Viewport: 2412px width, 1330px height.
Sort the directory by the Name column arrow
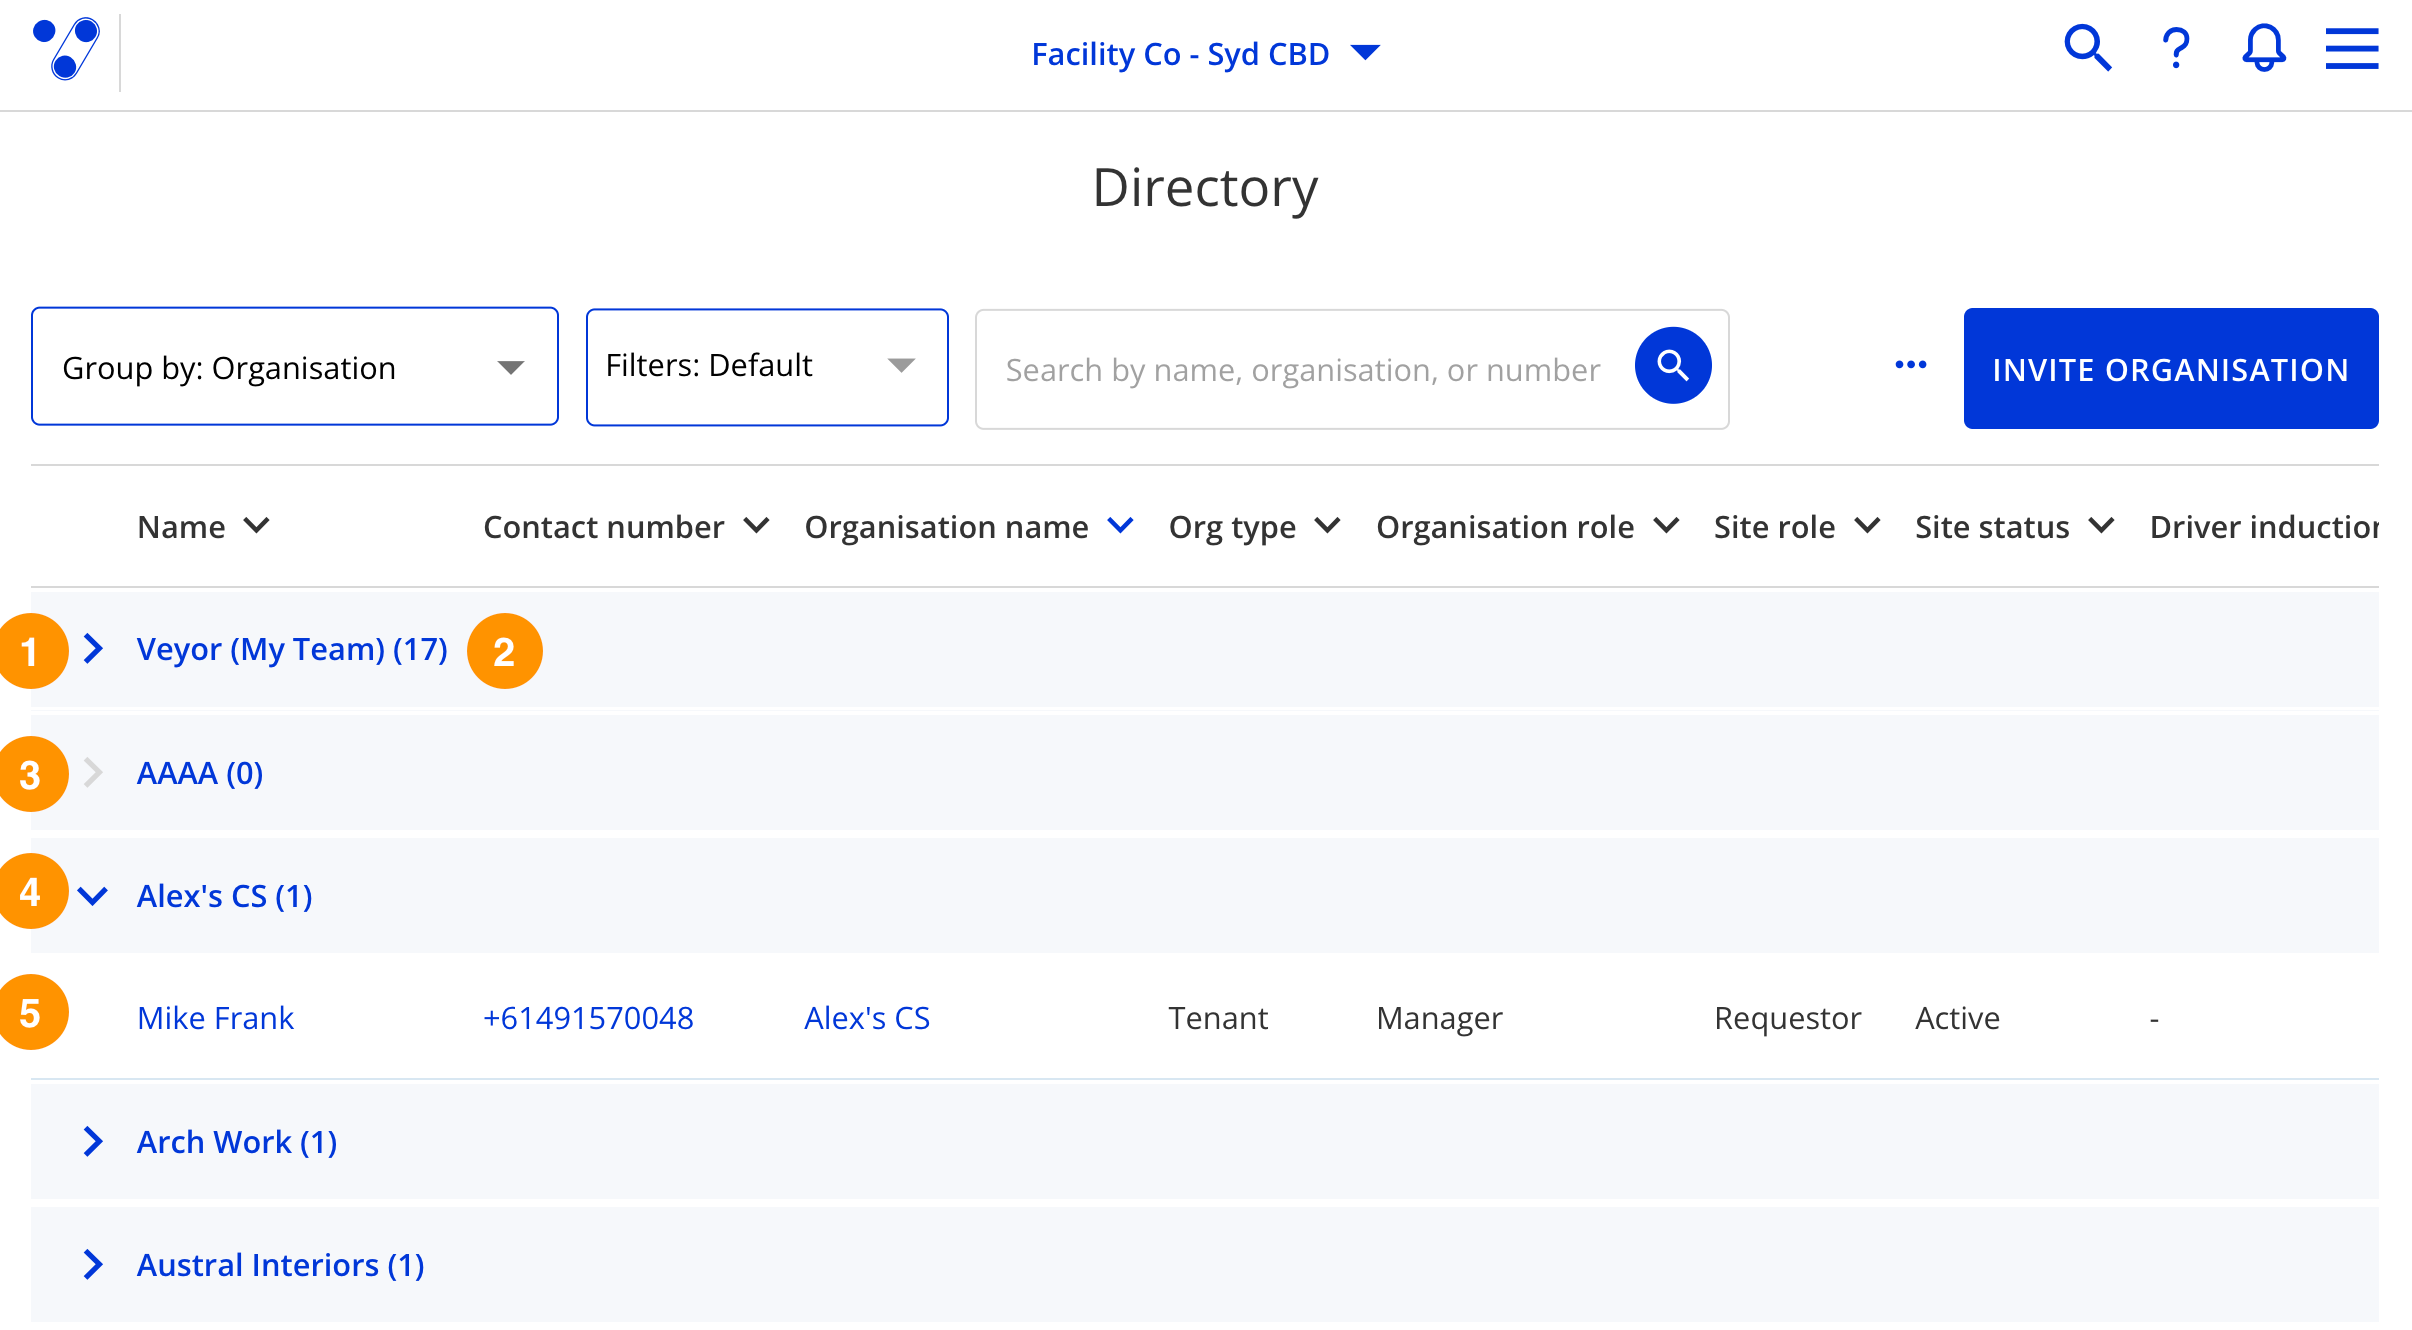coord(258,526)
